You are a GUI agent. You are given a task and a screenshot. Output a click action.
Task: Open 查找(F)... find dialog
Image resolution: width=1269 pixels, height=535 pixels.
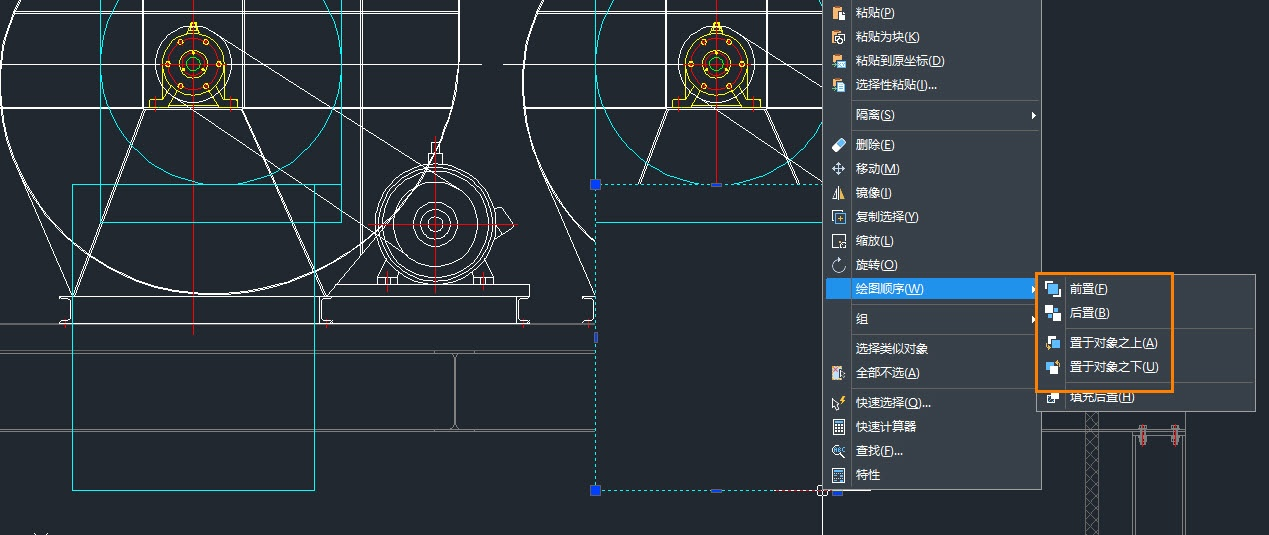931,451
